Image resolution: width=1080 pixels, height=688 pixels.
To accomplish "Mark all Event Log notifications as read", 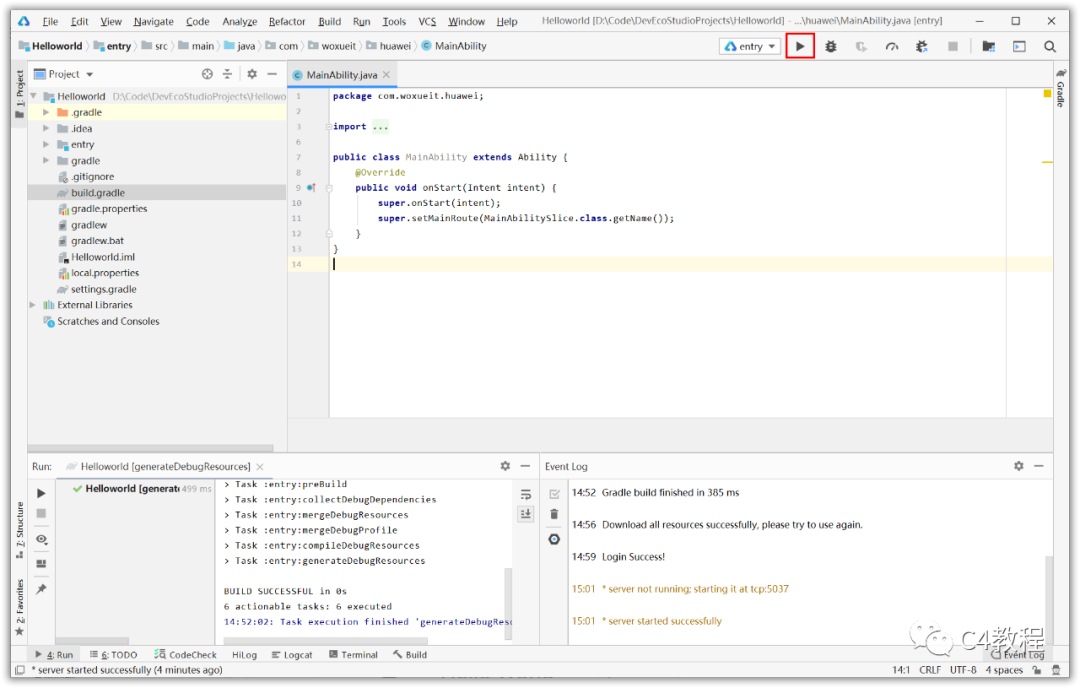I will tap(554, 494).
